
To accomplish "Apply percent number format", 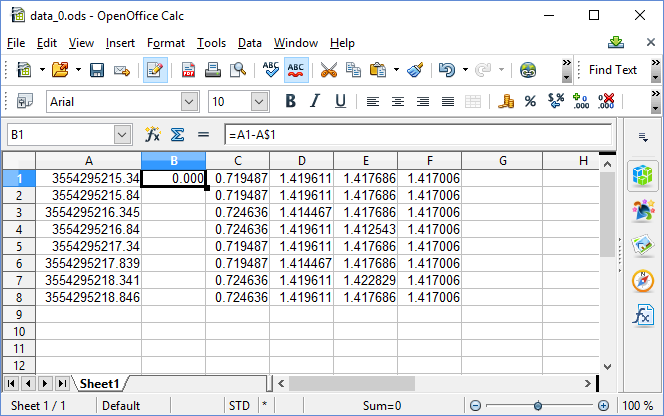I will [530, 101].
